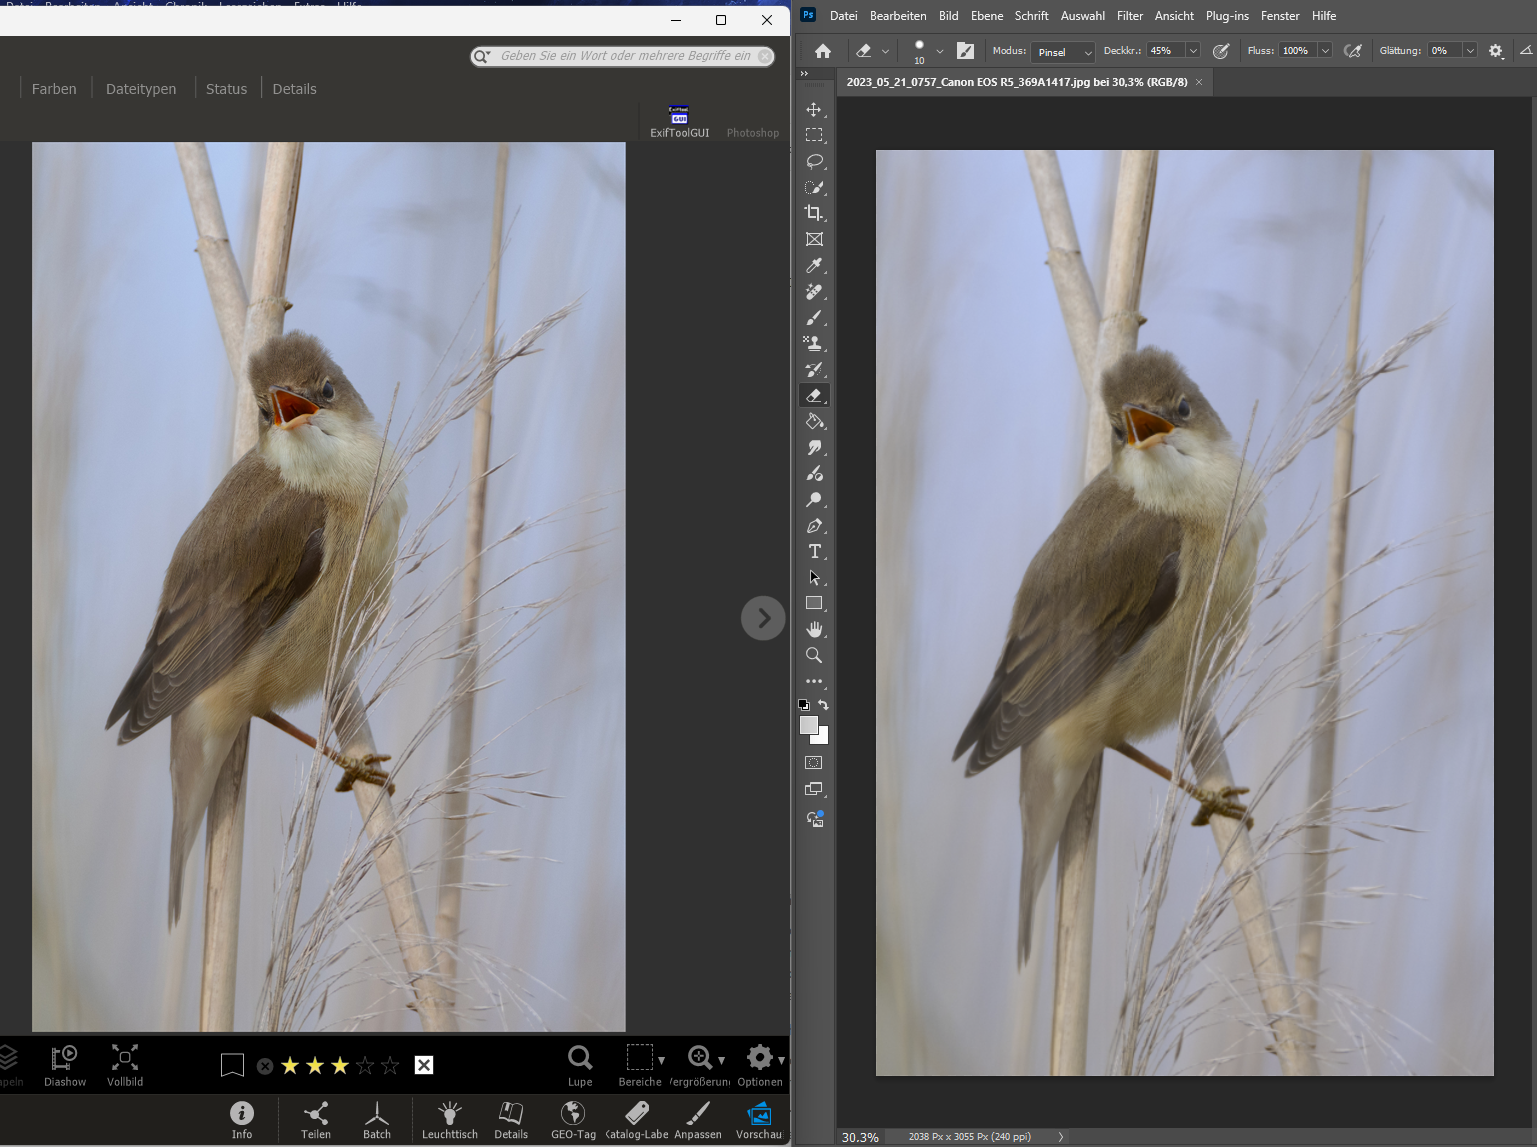Image resolution: width=1537 pixels, height=1147 pixels.
Task: Select the Pen tool
Action: [x=814, y=525]
